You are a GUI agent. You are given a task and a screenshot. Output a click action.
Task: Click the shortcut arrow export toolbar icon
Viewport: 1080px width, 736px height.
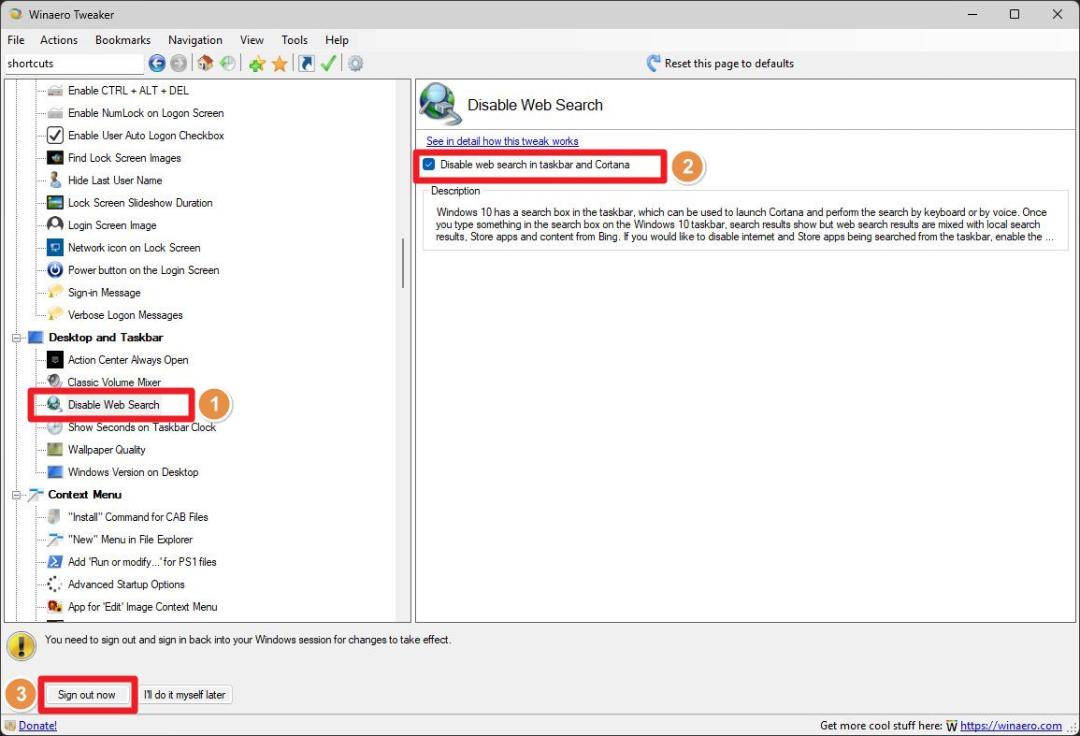[307, 63]
